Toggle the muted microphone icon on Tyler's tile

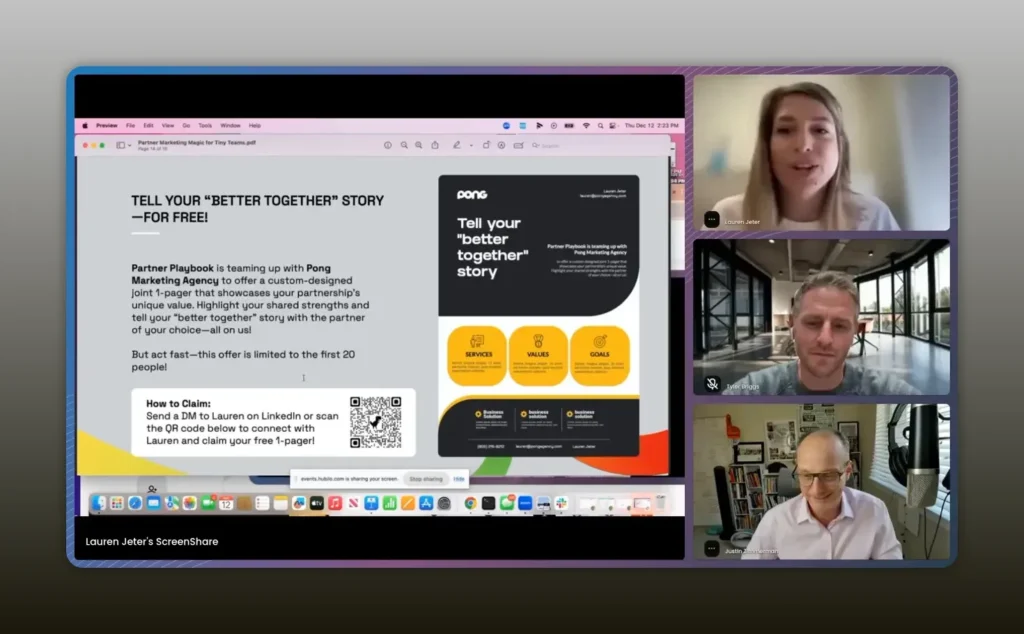[712, 383]
